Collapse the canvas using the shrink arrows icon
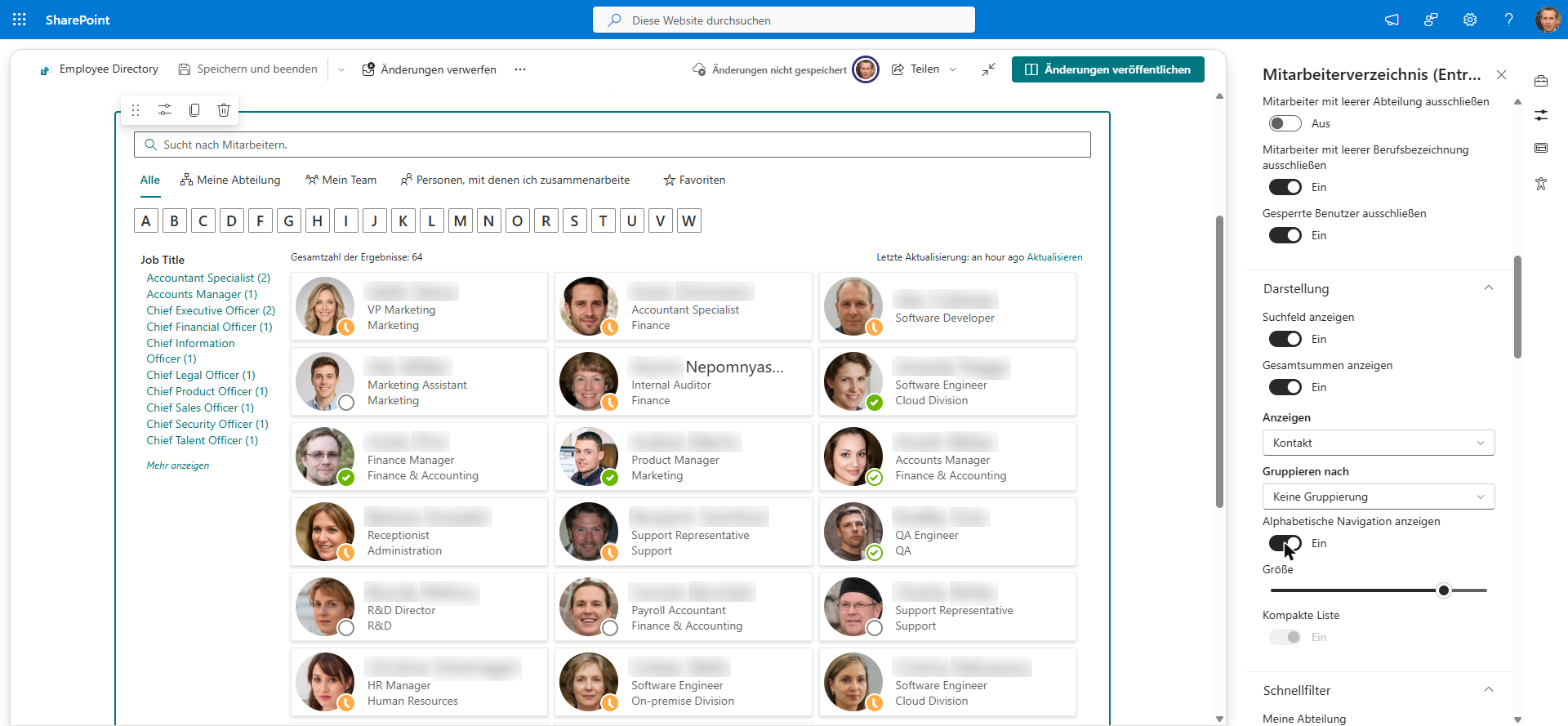 coord(988,69)
